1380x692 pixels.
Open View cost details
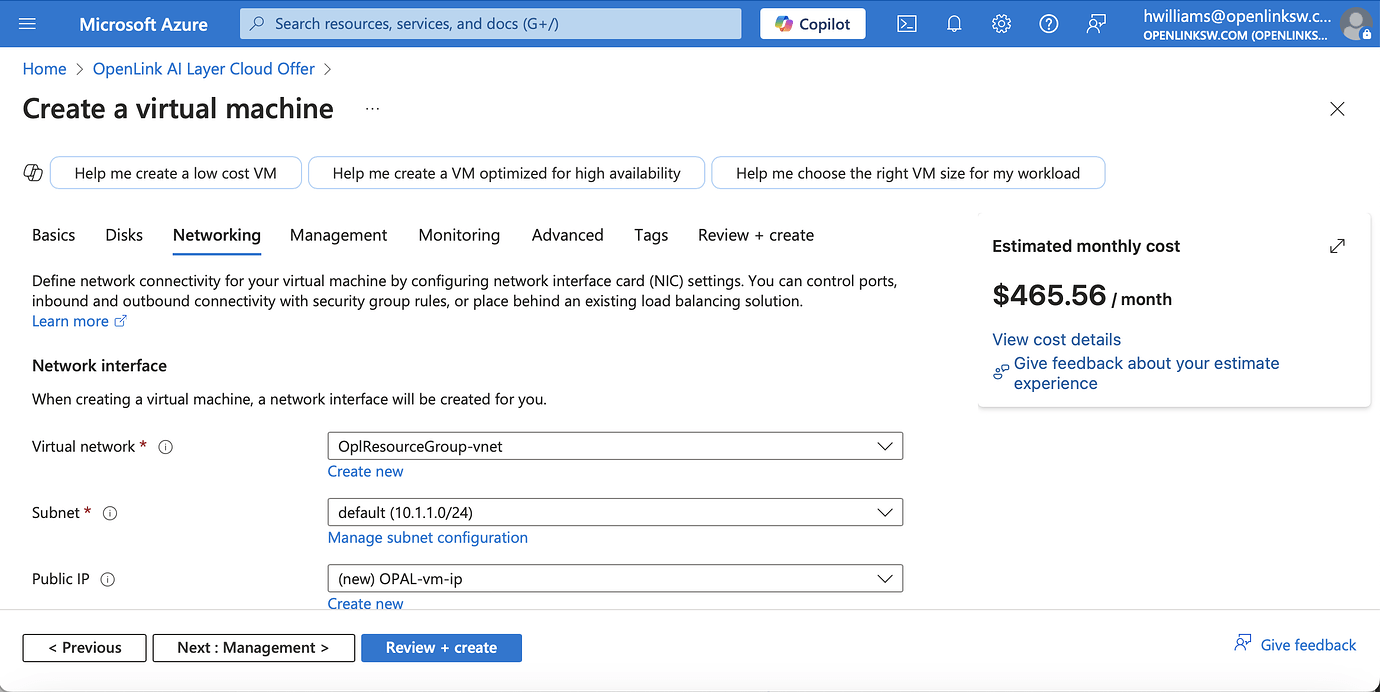click(x=1056, y=339)
